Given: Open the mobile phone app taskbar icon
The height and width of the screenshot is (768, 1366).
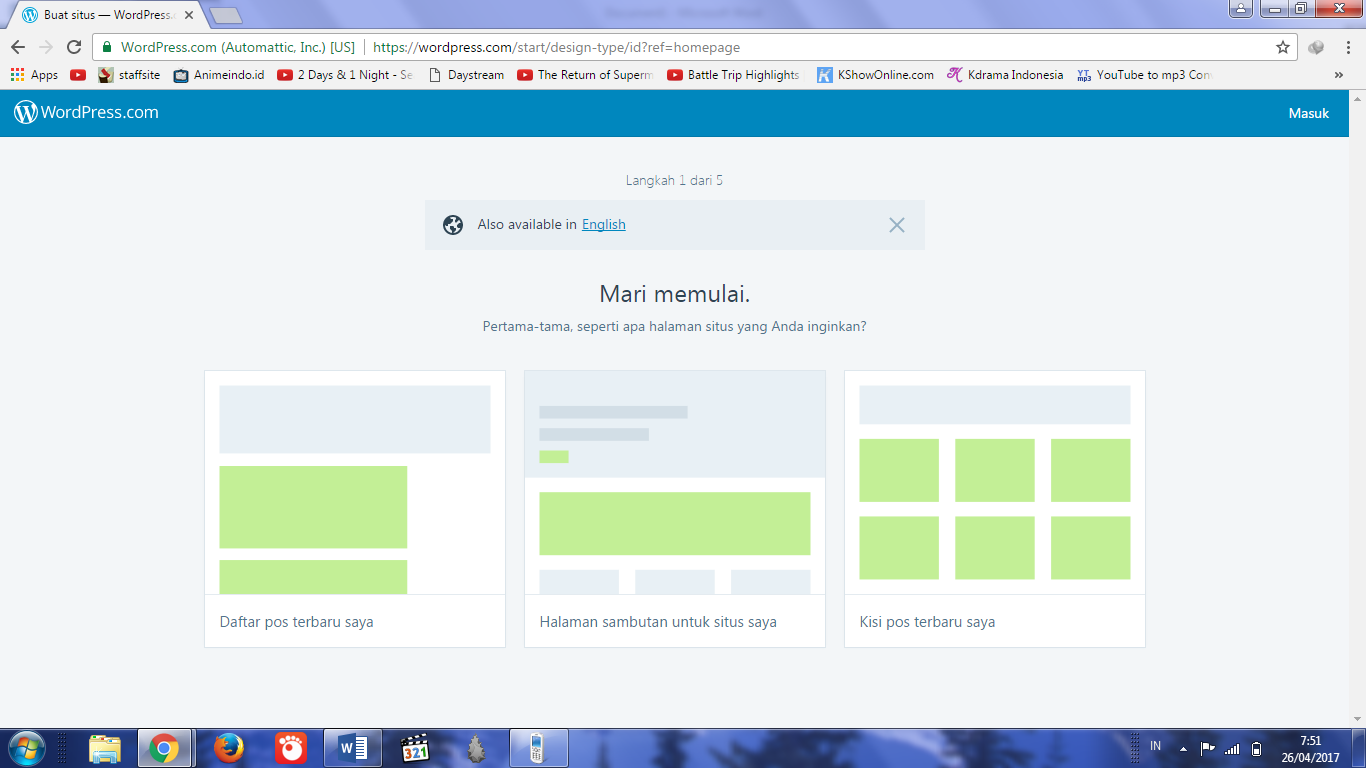Looking at the screenshot, I should coord(539,748).
